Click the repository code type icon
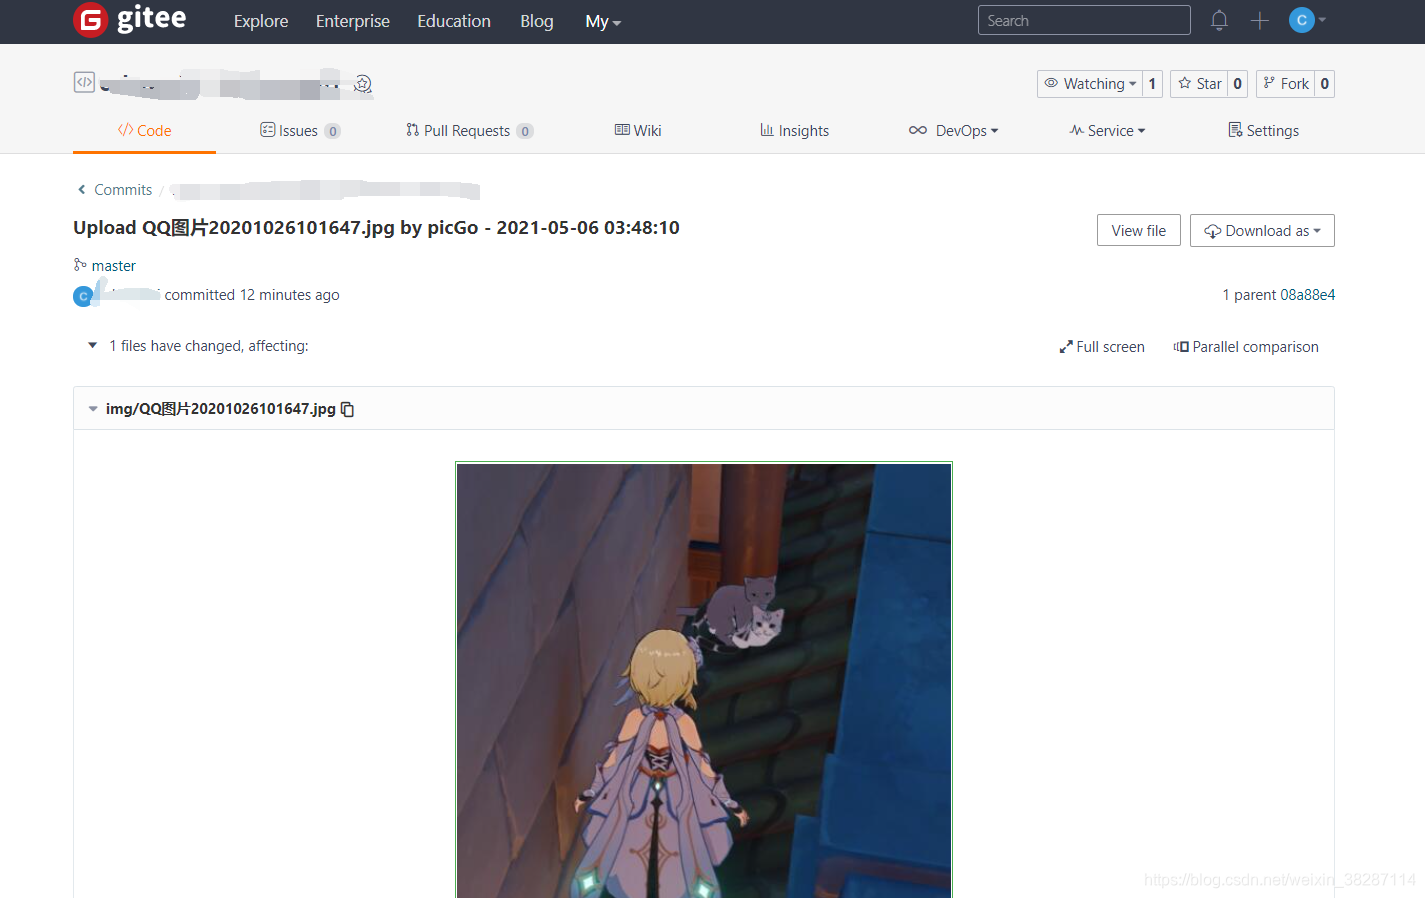Viewport: 1425px width, 898px height. click(x=84, y=82)
